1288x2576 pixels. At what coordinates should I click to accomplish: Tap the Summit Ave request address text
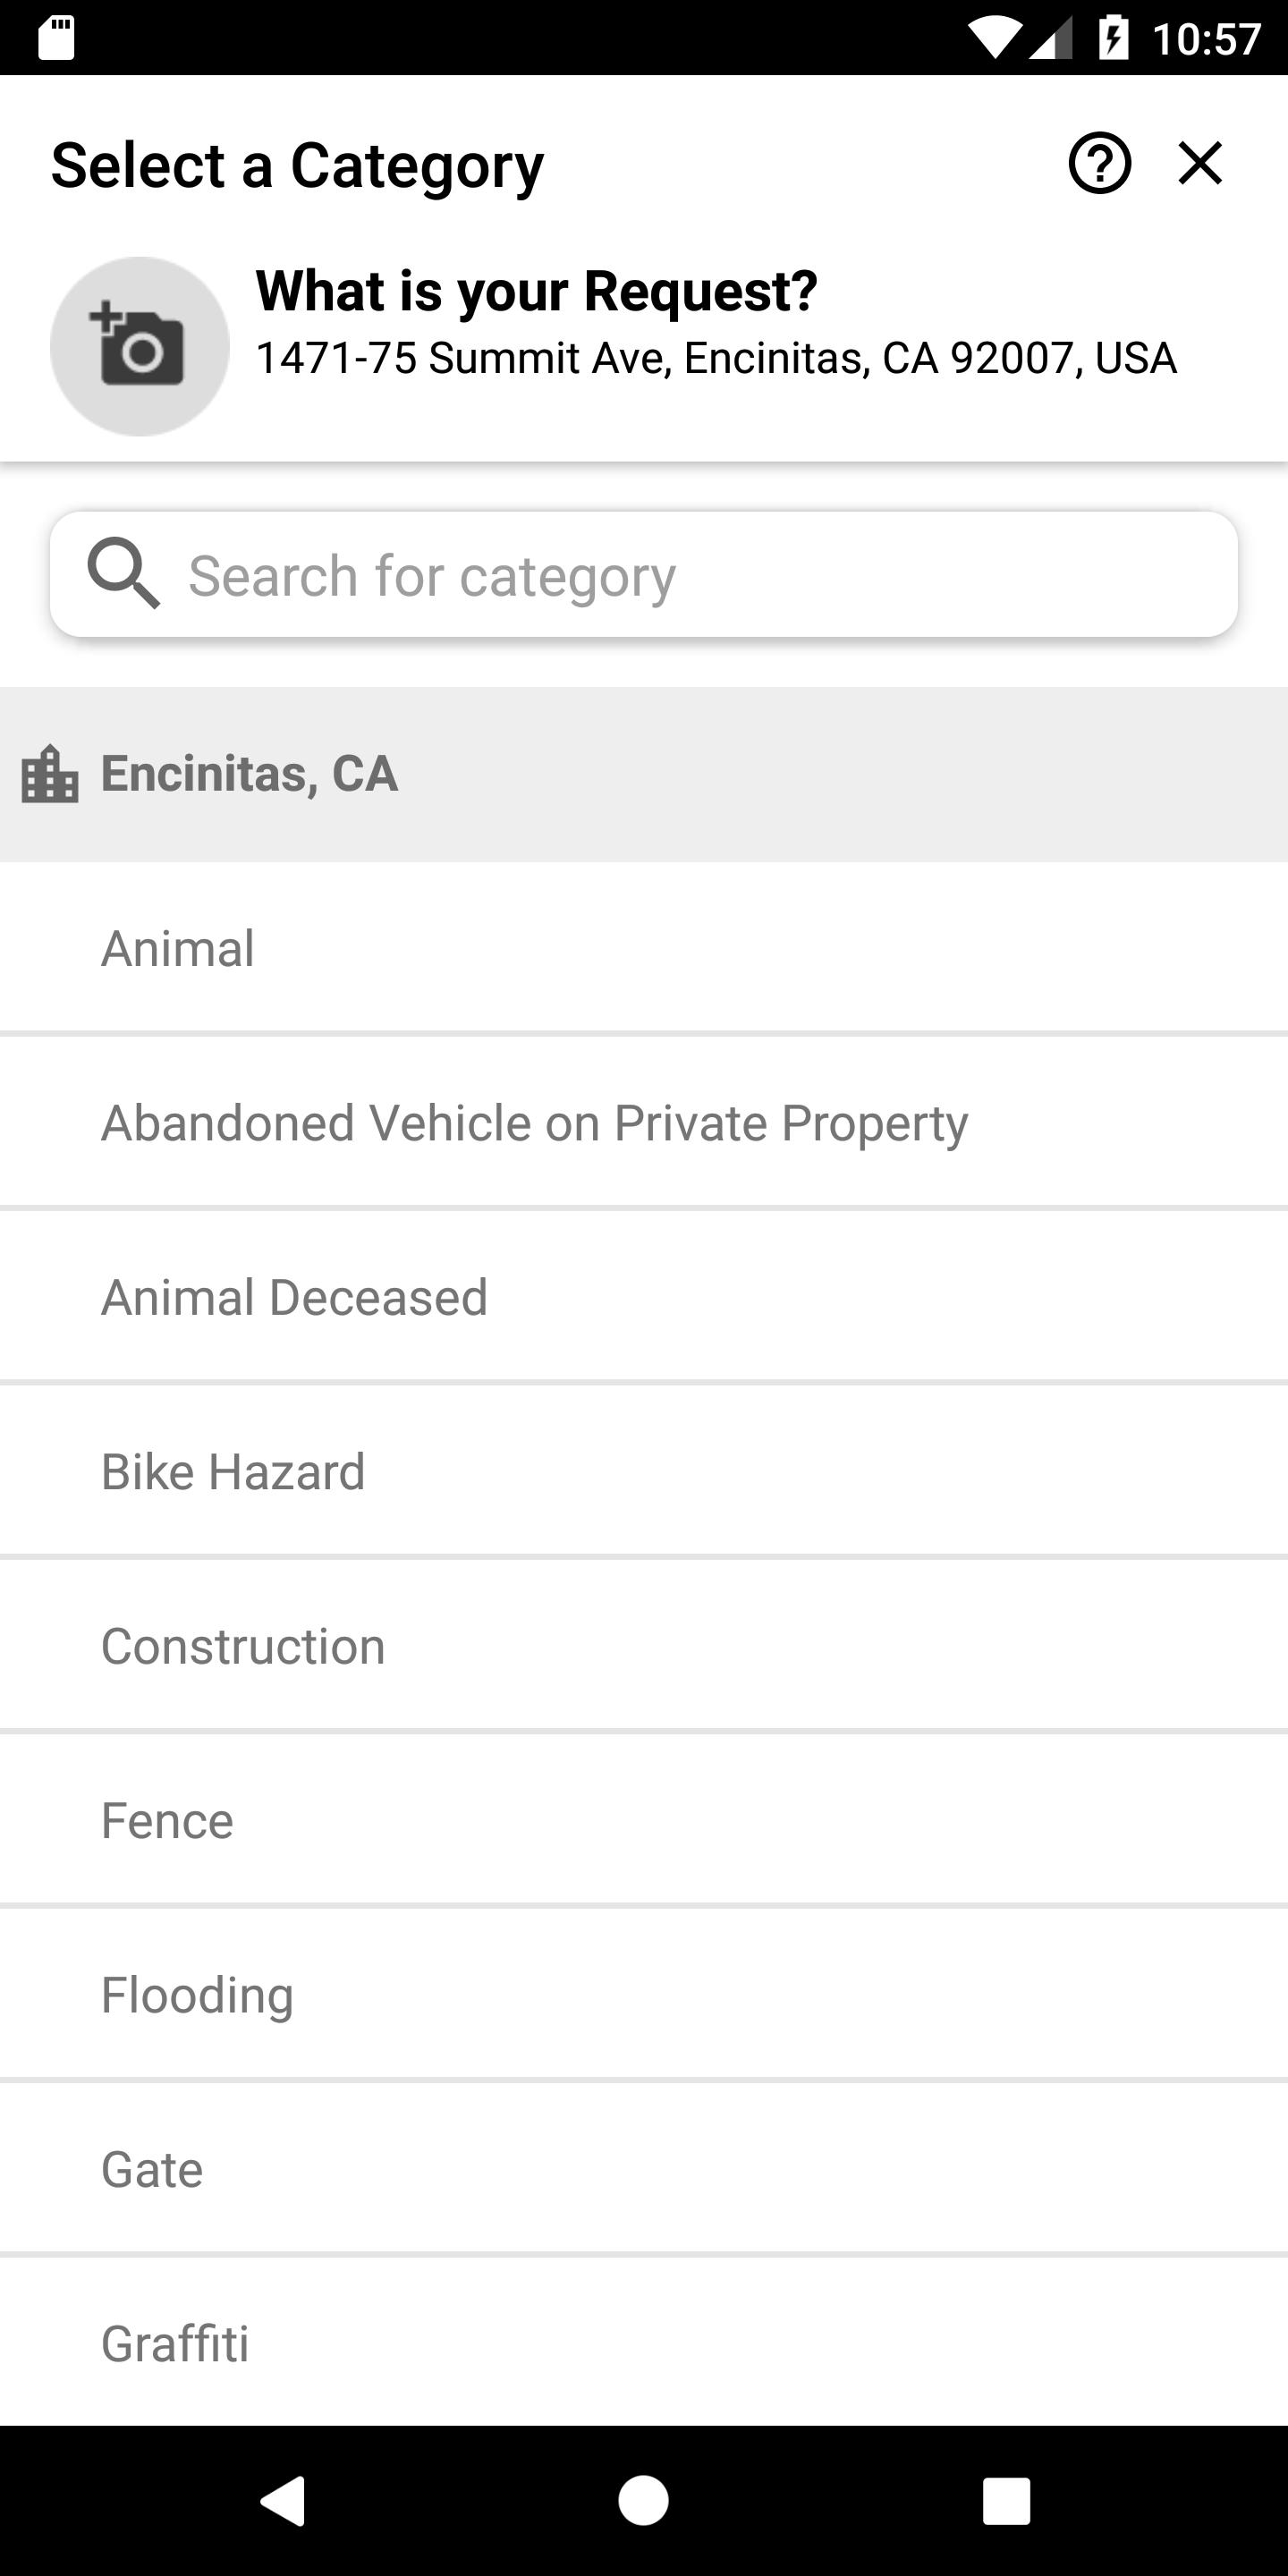coord(716,358)
